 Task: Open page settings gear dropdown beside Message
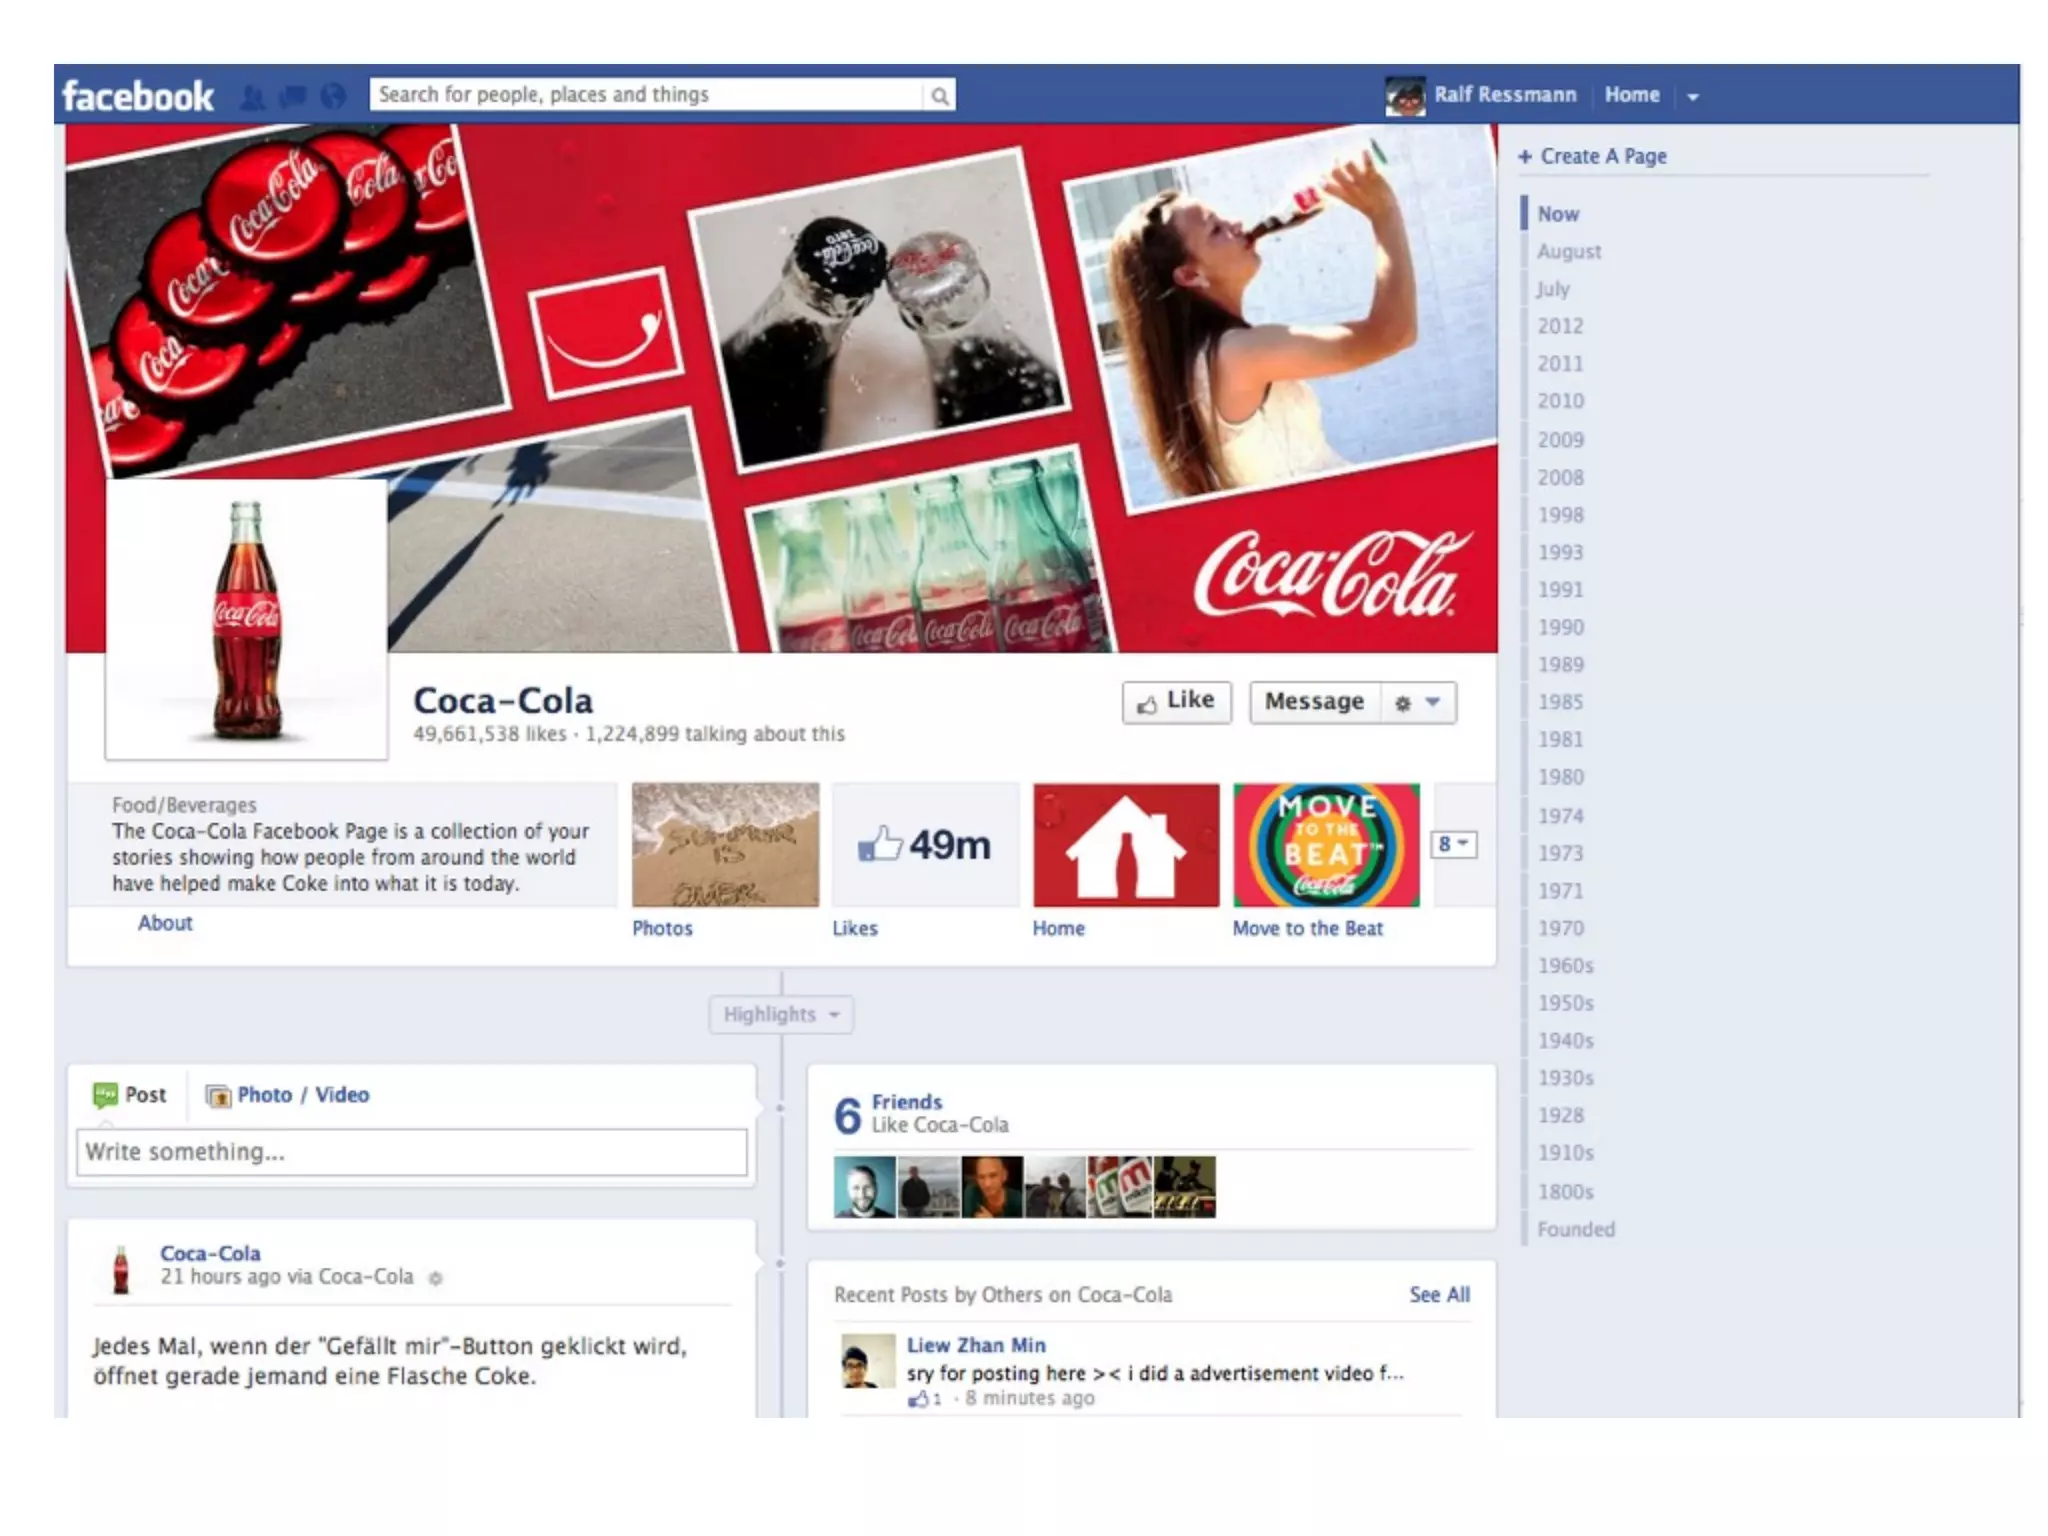1417,703
